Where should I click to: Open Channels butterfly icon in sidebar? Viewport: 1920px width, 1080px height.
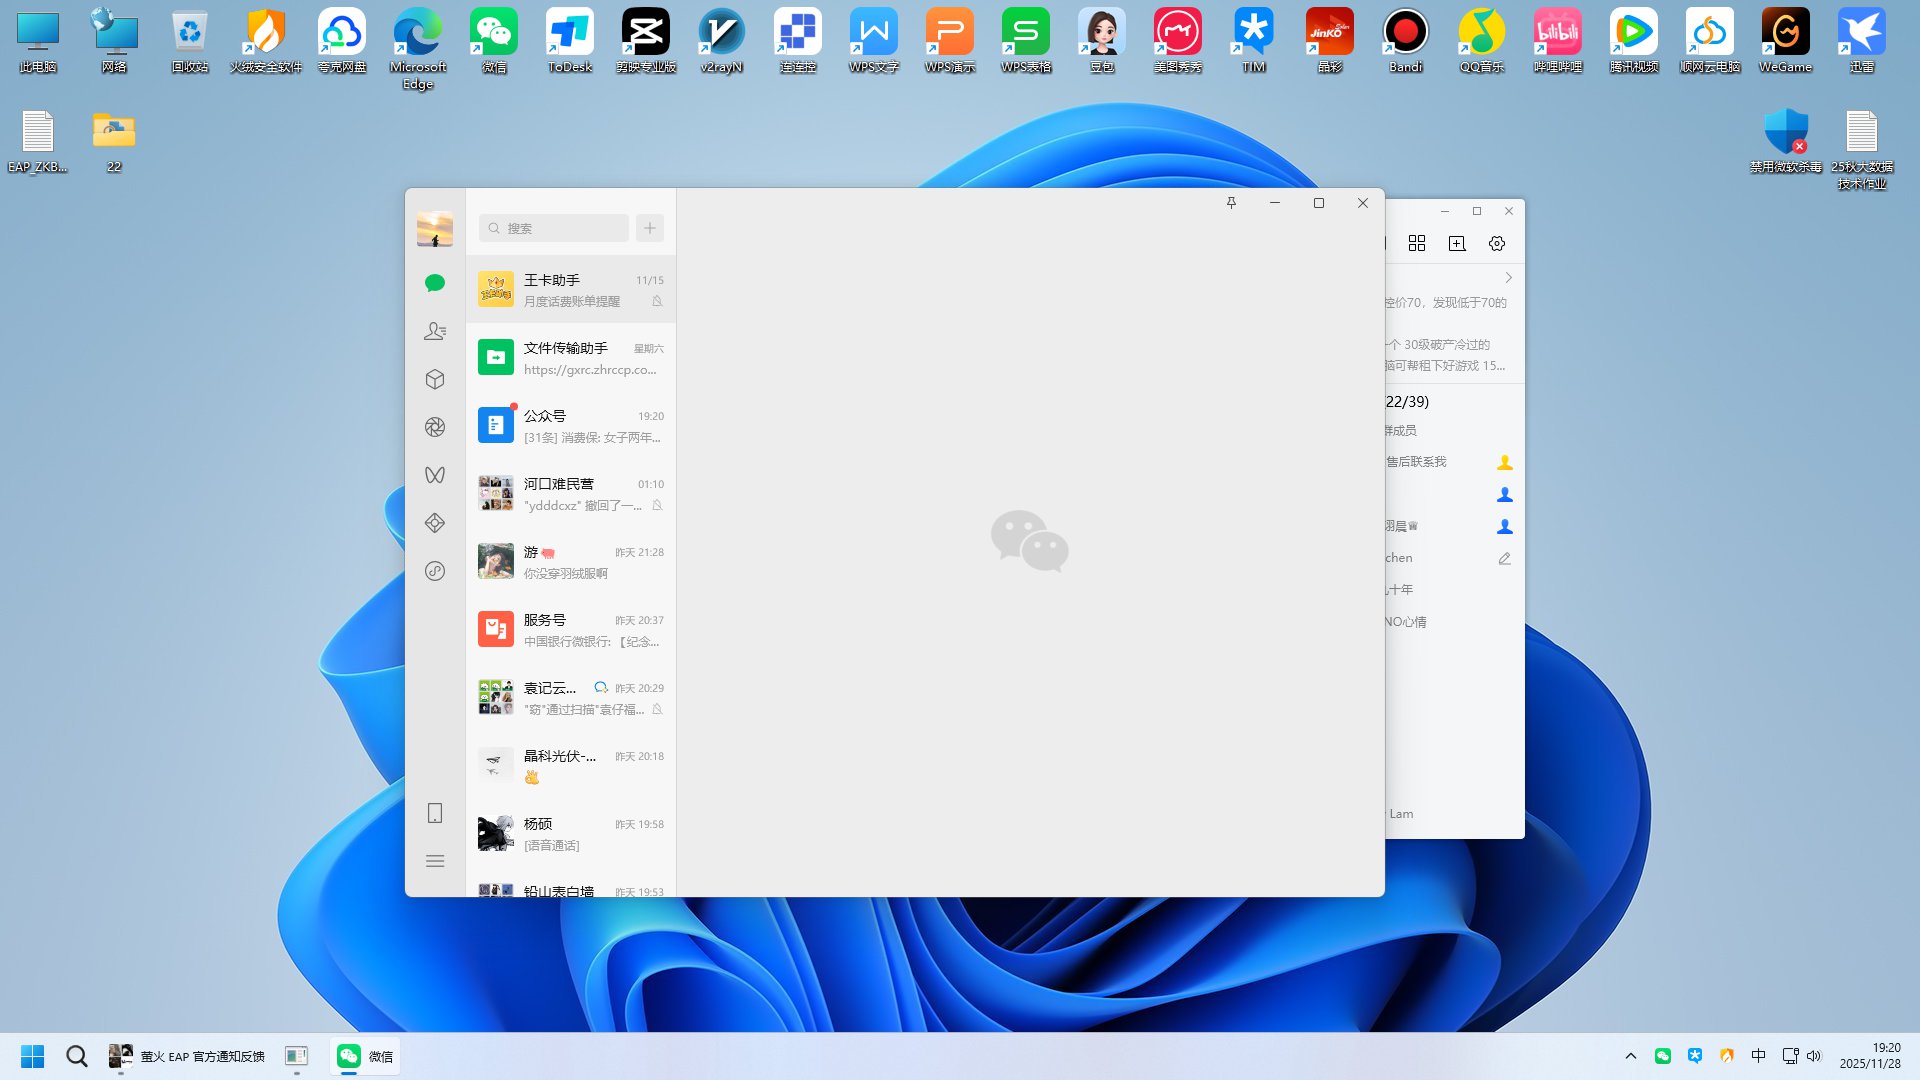click(x=434, y=475)
